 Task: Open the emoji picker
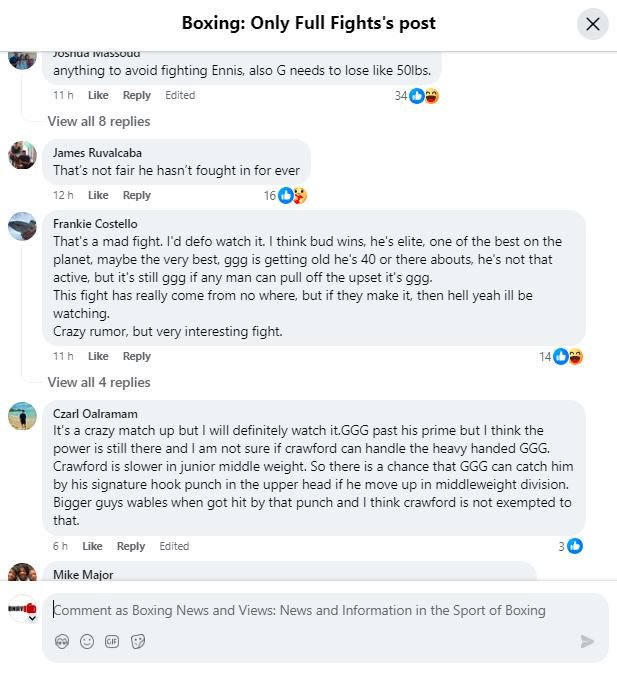coord(87,641)
